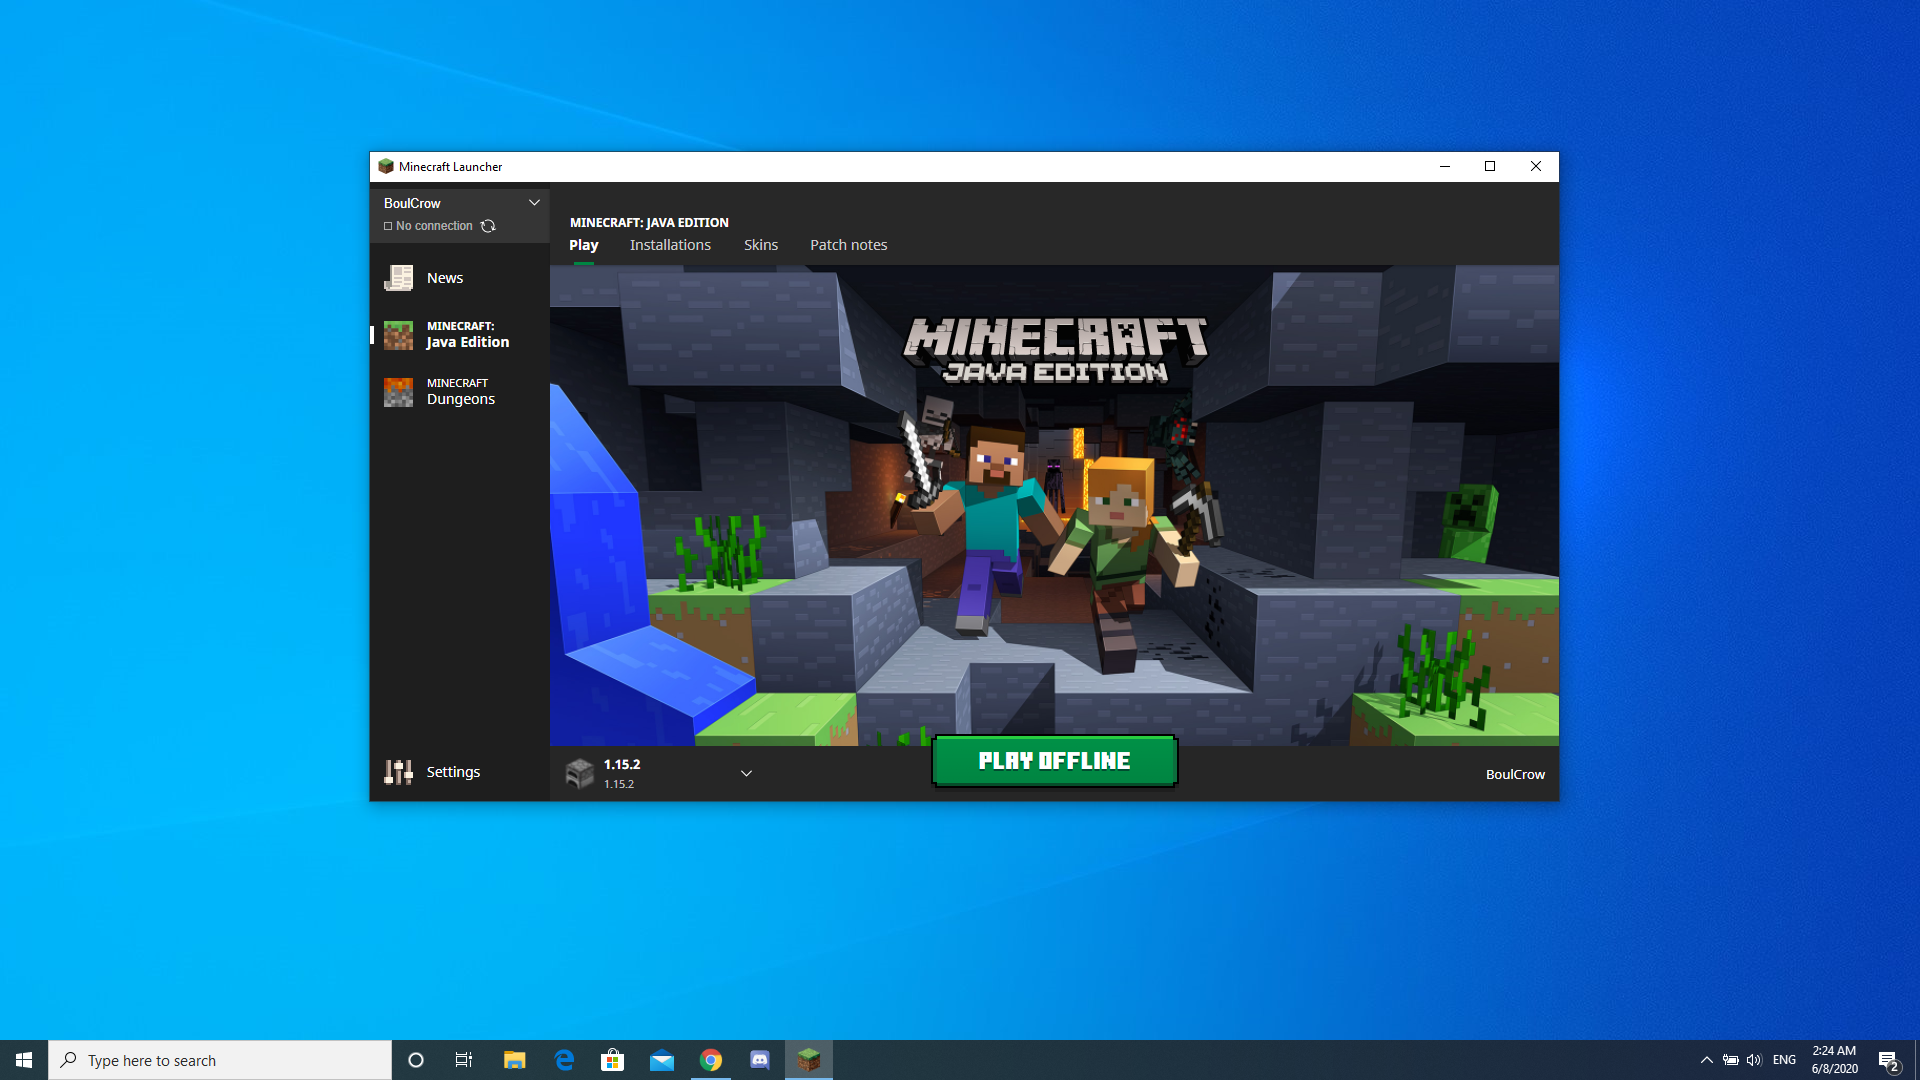Select Minecraft Java Edition in sidebar
The height and width of the screenshot is (1080, 1920).
click(459, 334)
